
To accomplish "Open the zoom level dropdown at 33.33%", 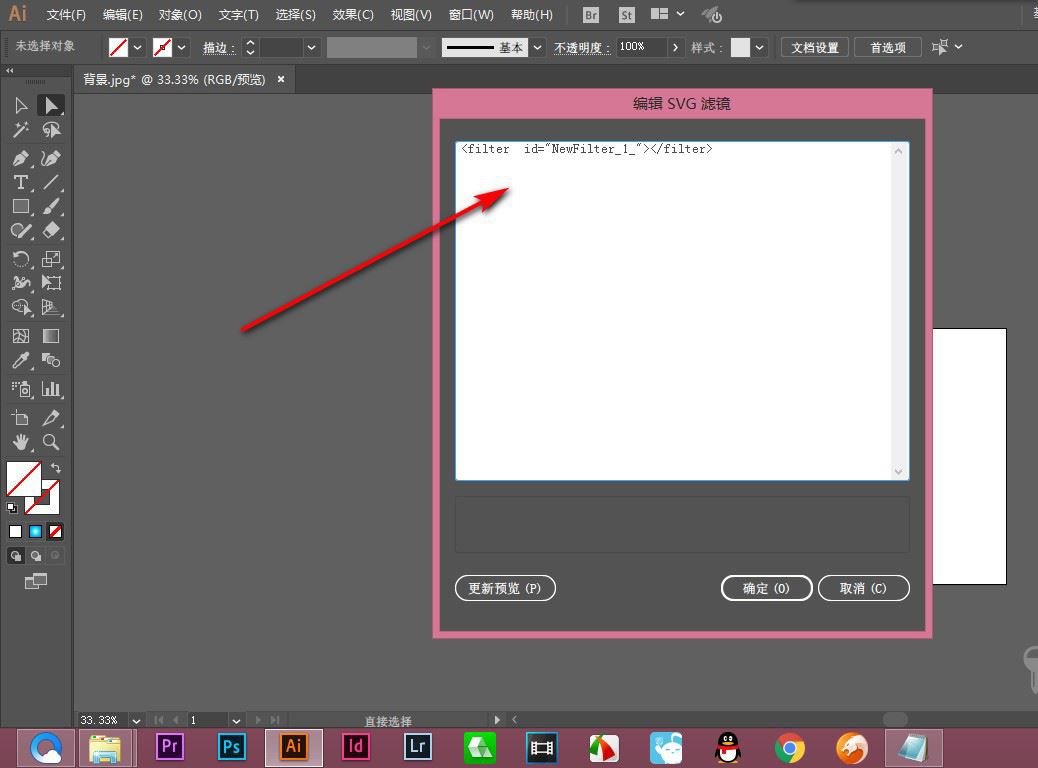I will pos(136,720).
